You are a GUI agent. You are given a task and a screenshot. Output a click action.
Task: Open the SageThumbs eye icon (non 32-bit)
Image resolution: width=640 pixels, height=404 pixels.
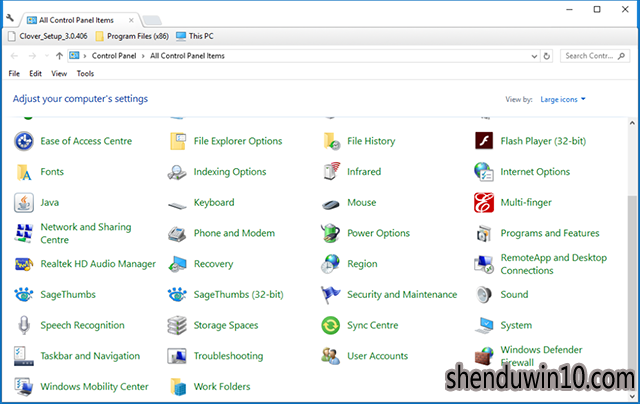coord(24,295)
